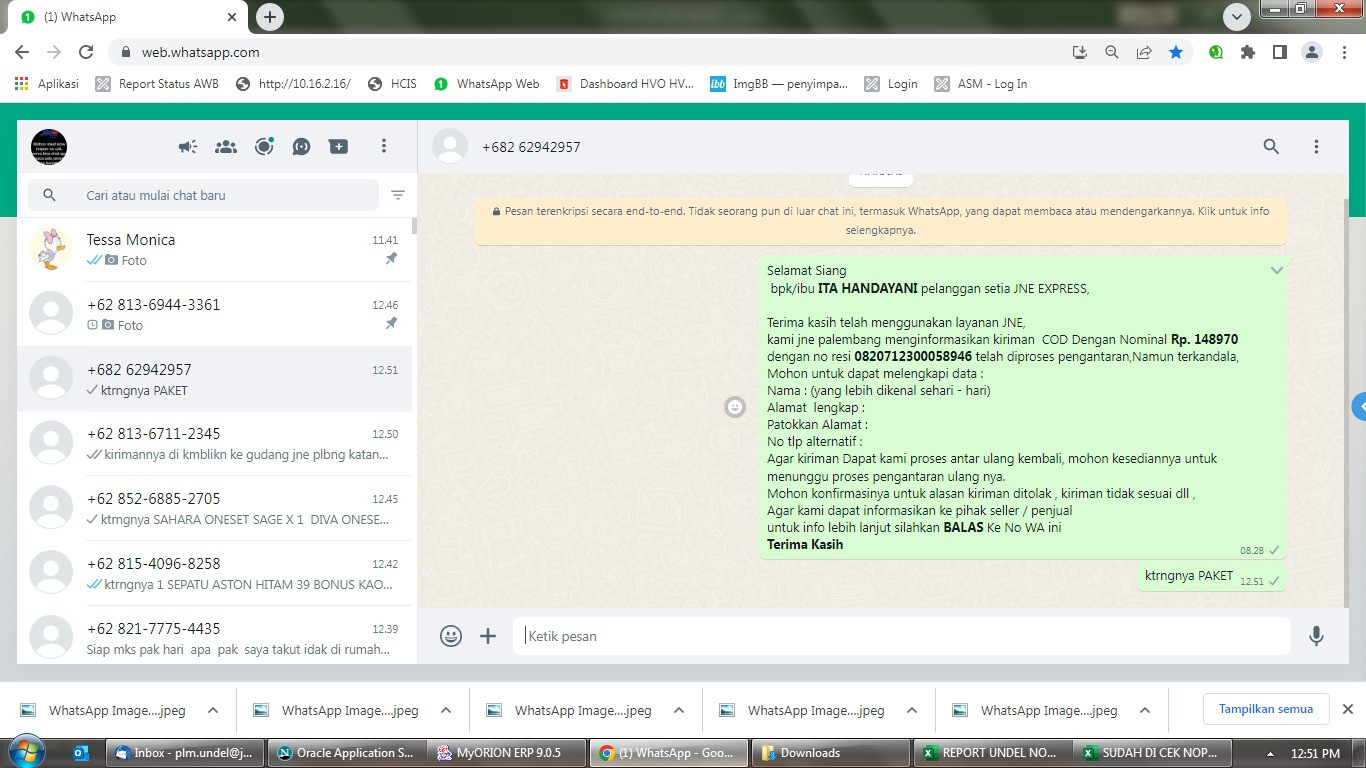The image size is (1366, 768).
Task: Go back in the browser
Action: click(x=22, y=52)
